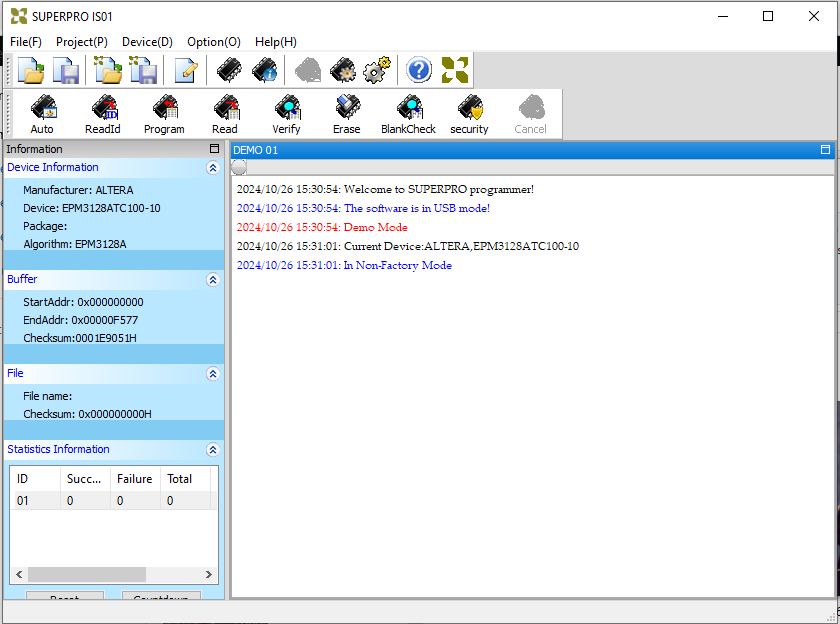Collapse the File section
Screen dimensions: 840x624
click(213, 373)
